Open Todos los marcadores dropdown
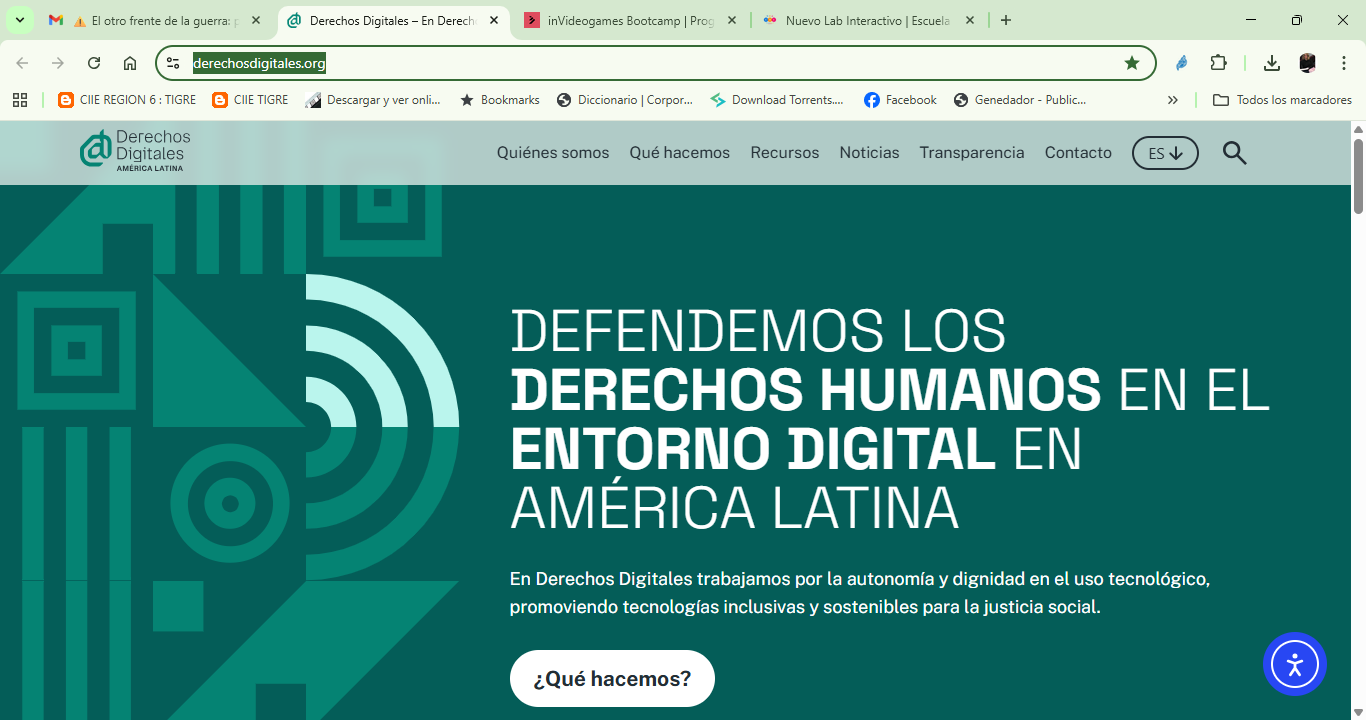1366x720 pixels. [x=1284, y=99]
